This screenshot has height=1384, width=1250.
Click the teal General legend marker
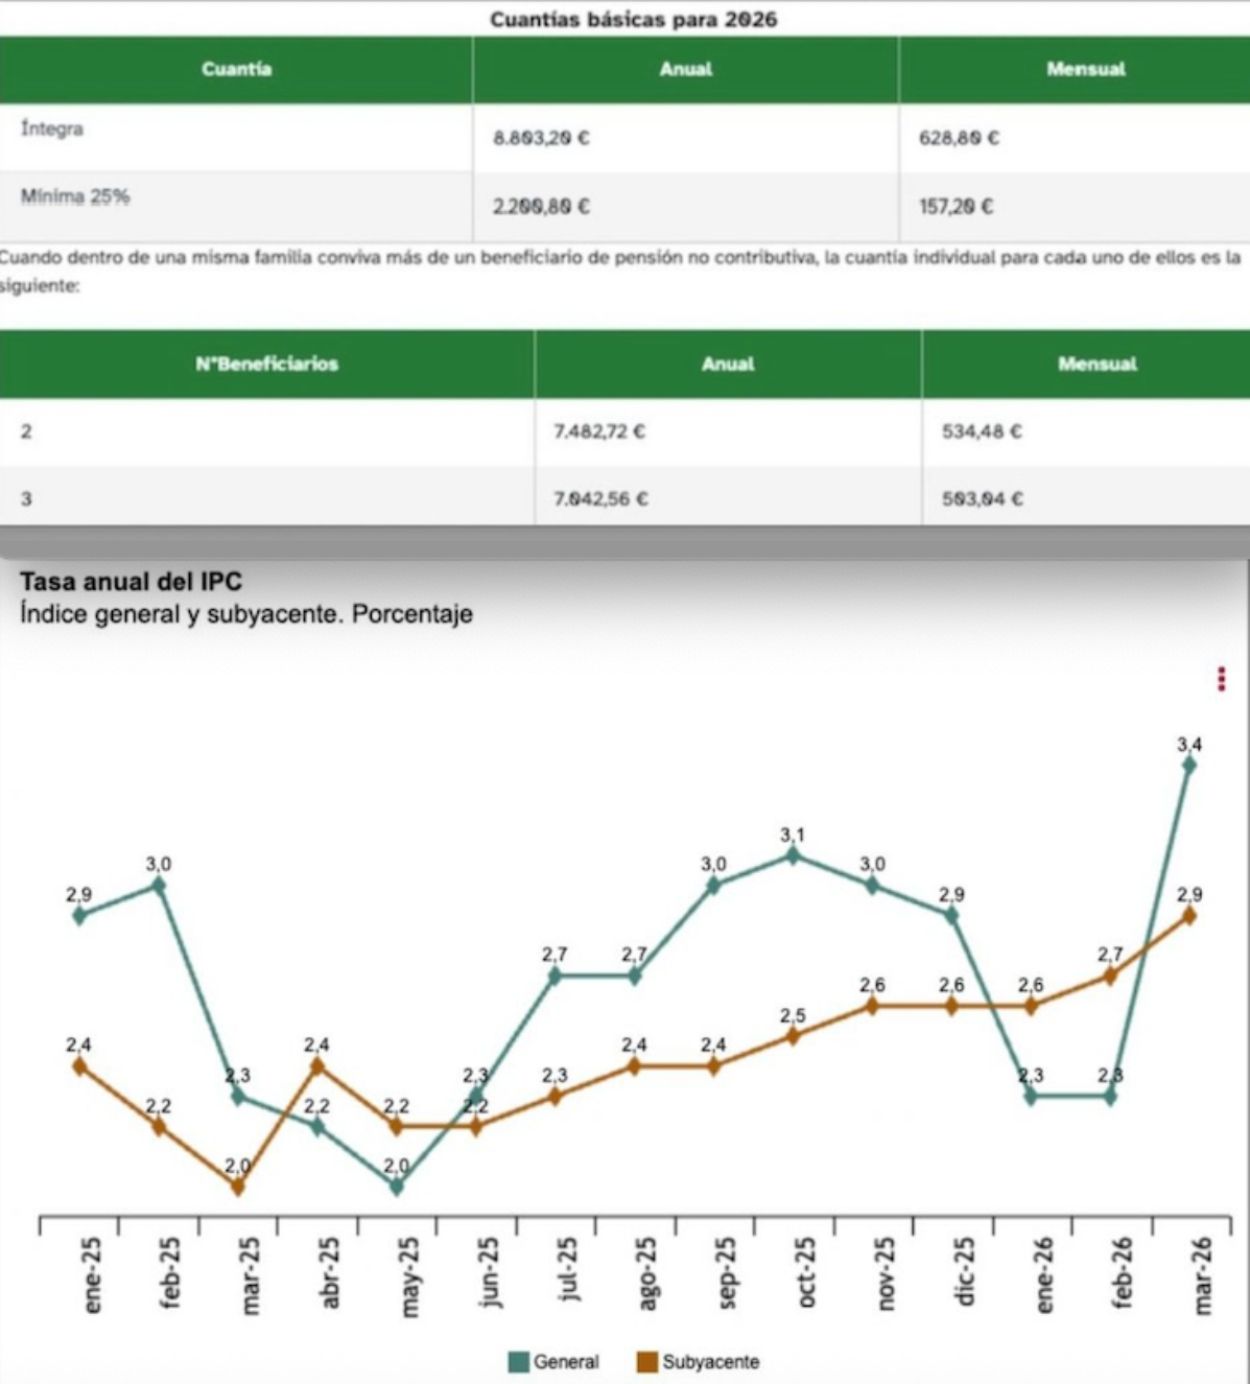521,1361
